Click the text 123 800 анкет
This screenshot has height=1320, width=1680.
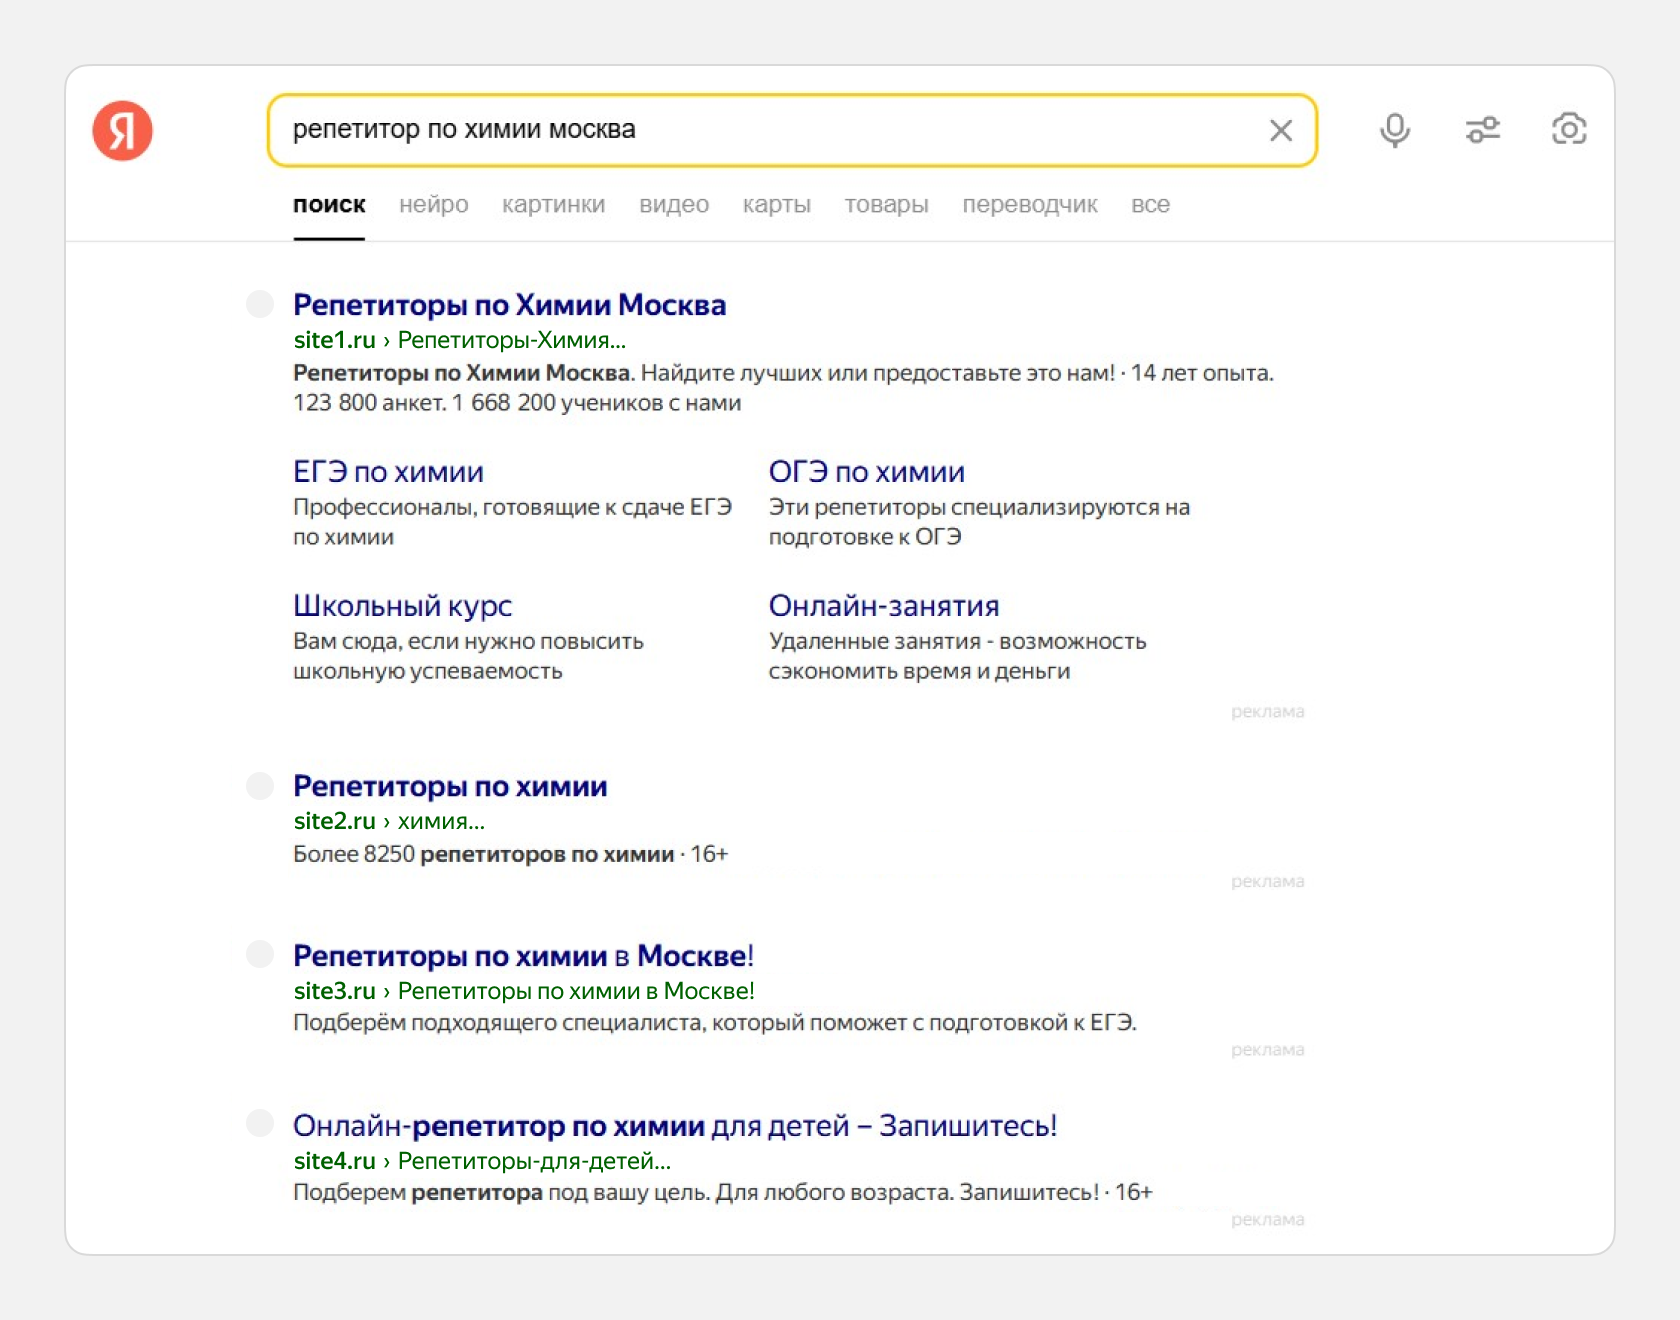(x=369, y=403)
